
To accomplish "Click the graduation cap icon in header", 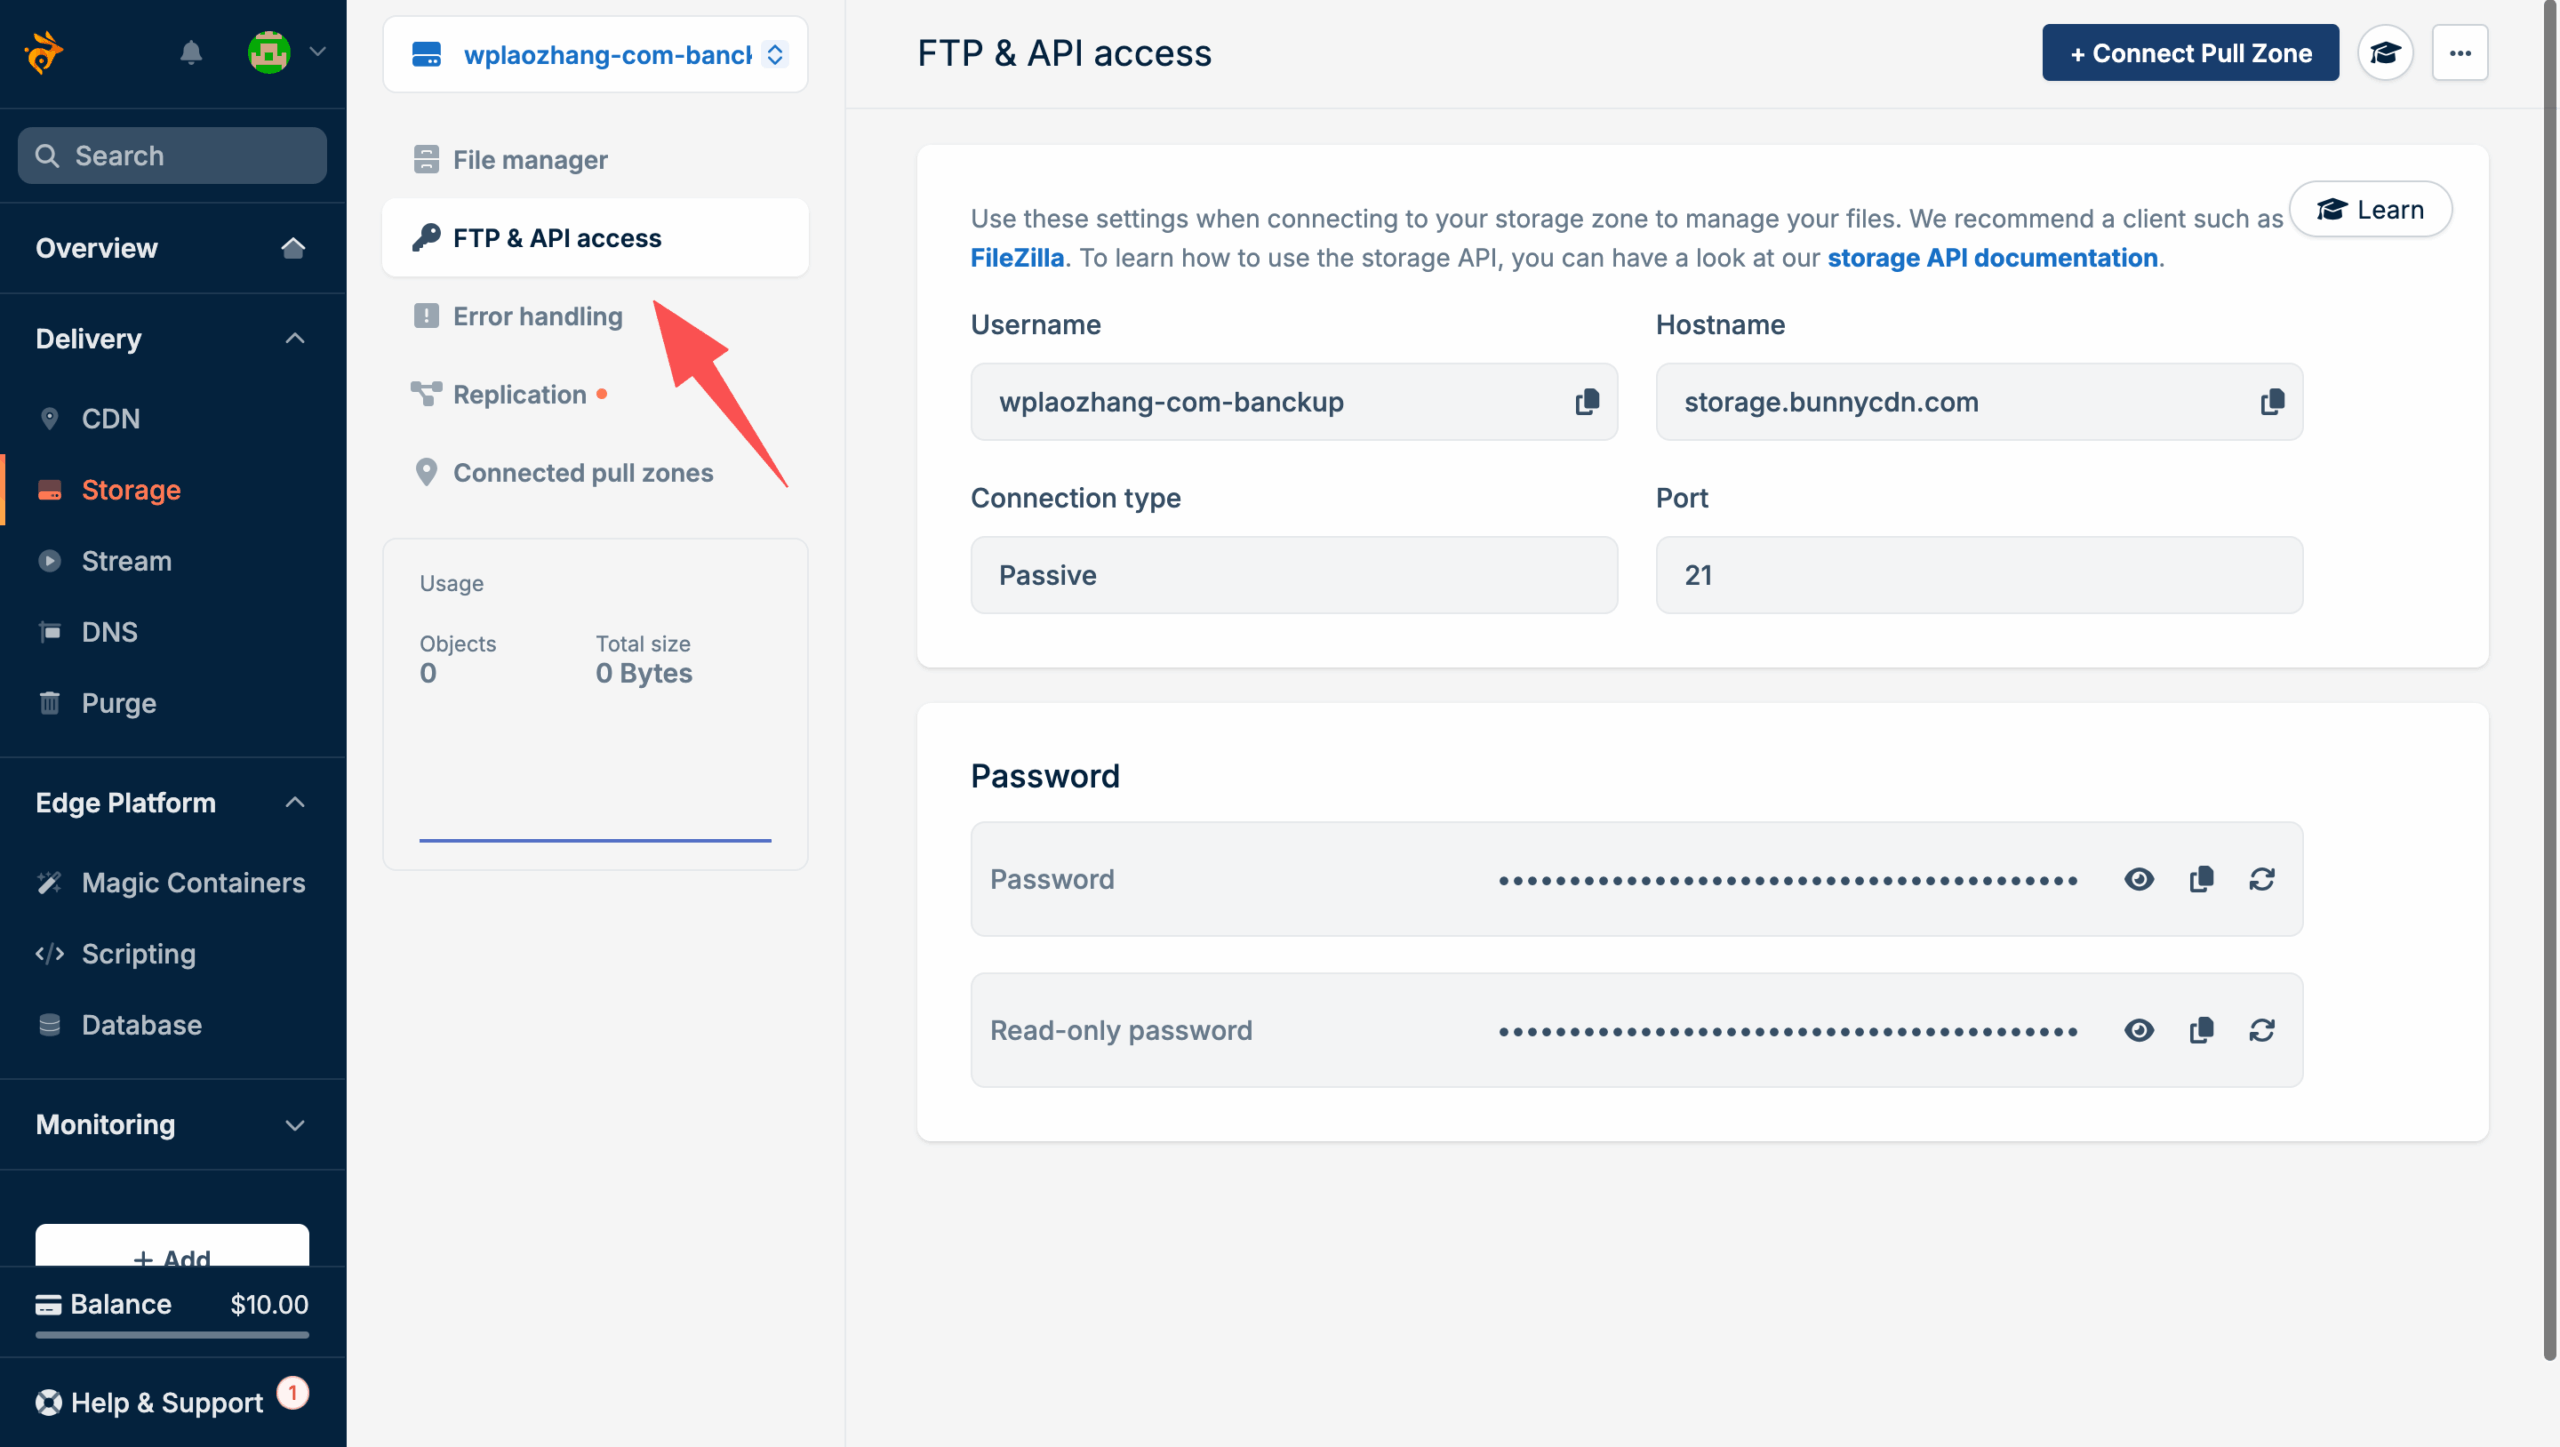I will tap(2385, 53).
